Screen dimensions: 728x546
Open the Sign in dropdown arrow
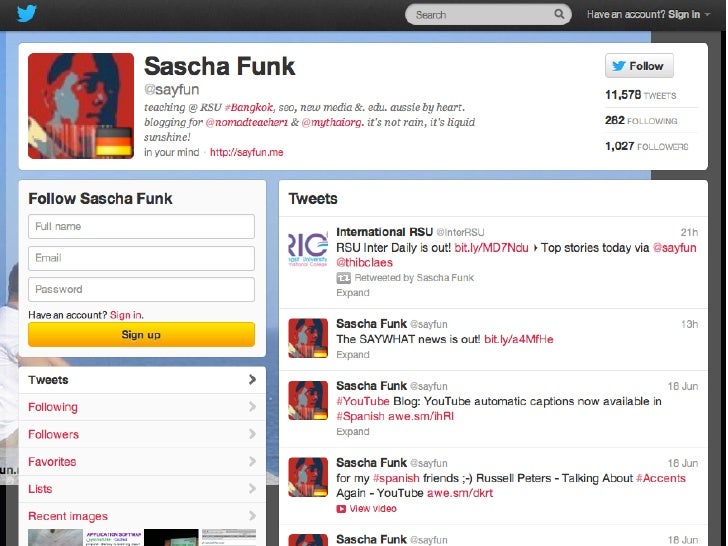[x=707, y=14]
